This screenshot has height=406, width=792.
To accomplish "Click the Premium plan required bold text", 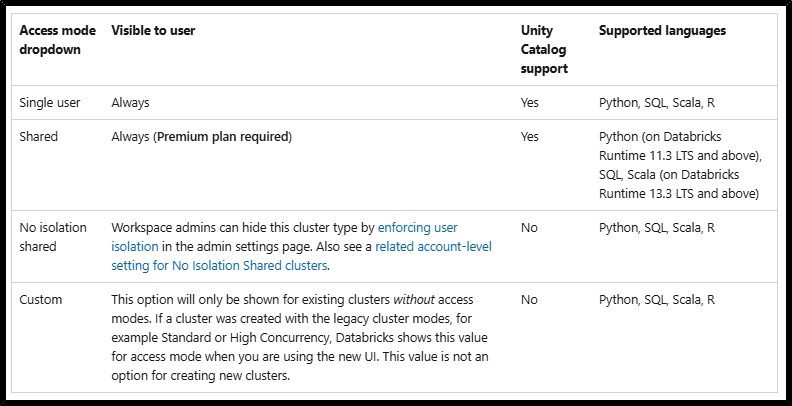I will (x=222, y=136).
